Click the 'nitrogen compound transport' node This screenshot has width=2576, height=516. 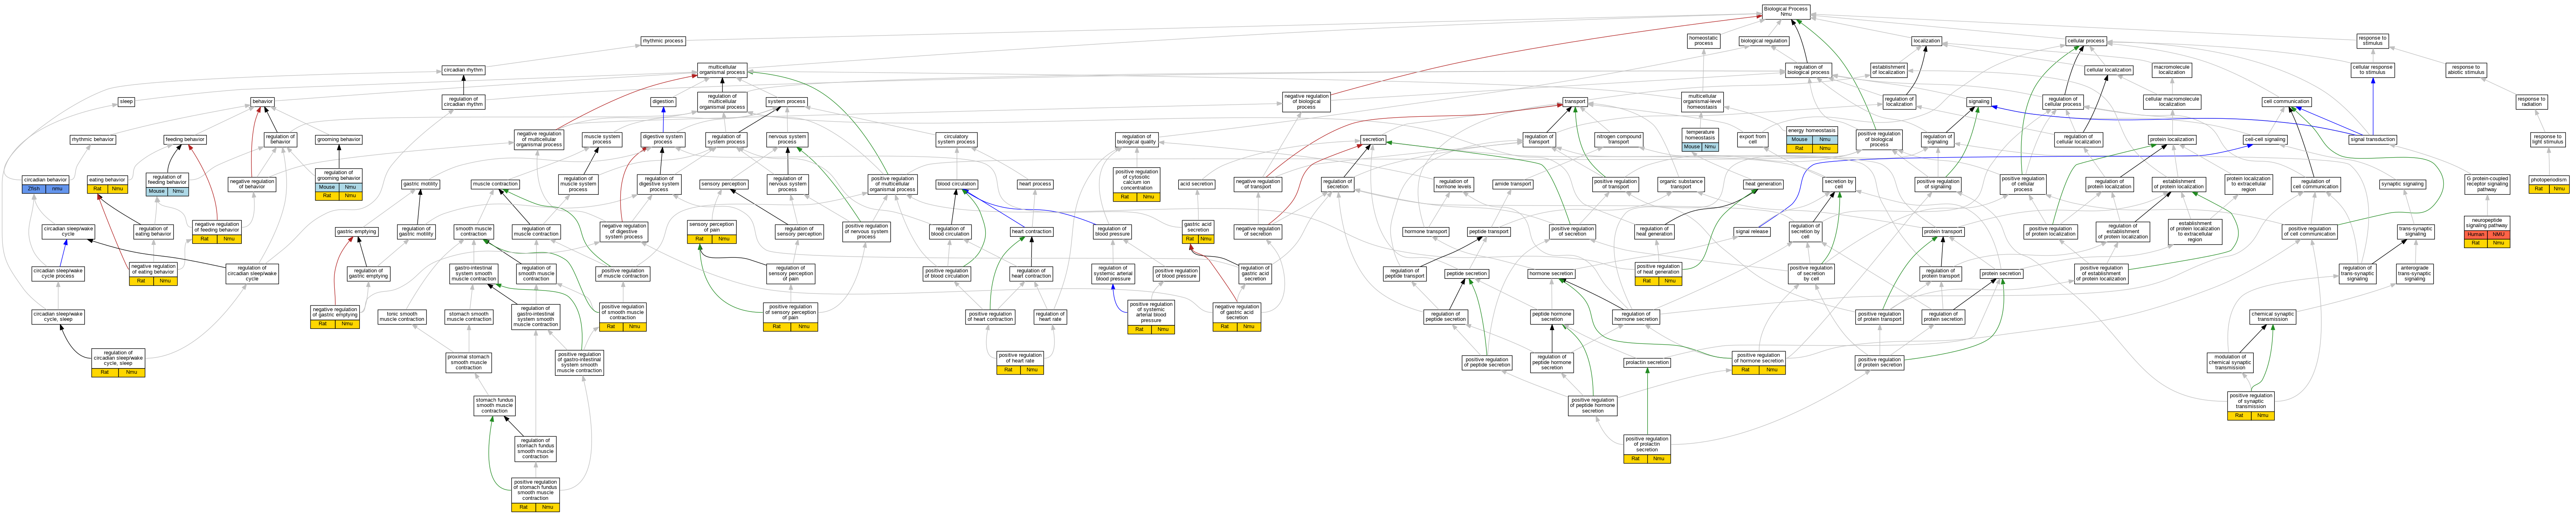tap(1619, 139)
